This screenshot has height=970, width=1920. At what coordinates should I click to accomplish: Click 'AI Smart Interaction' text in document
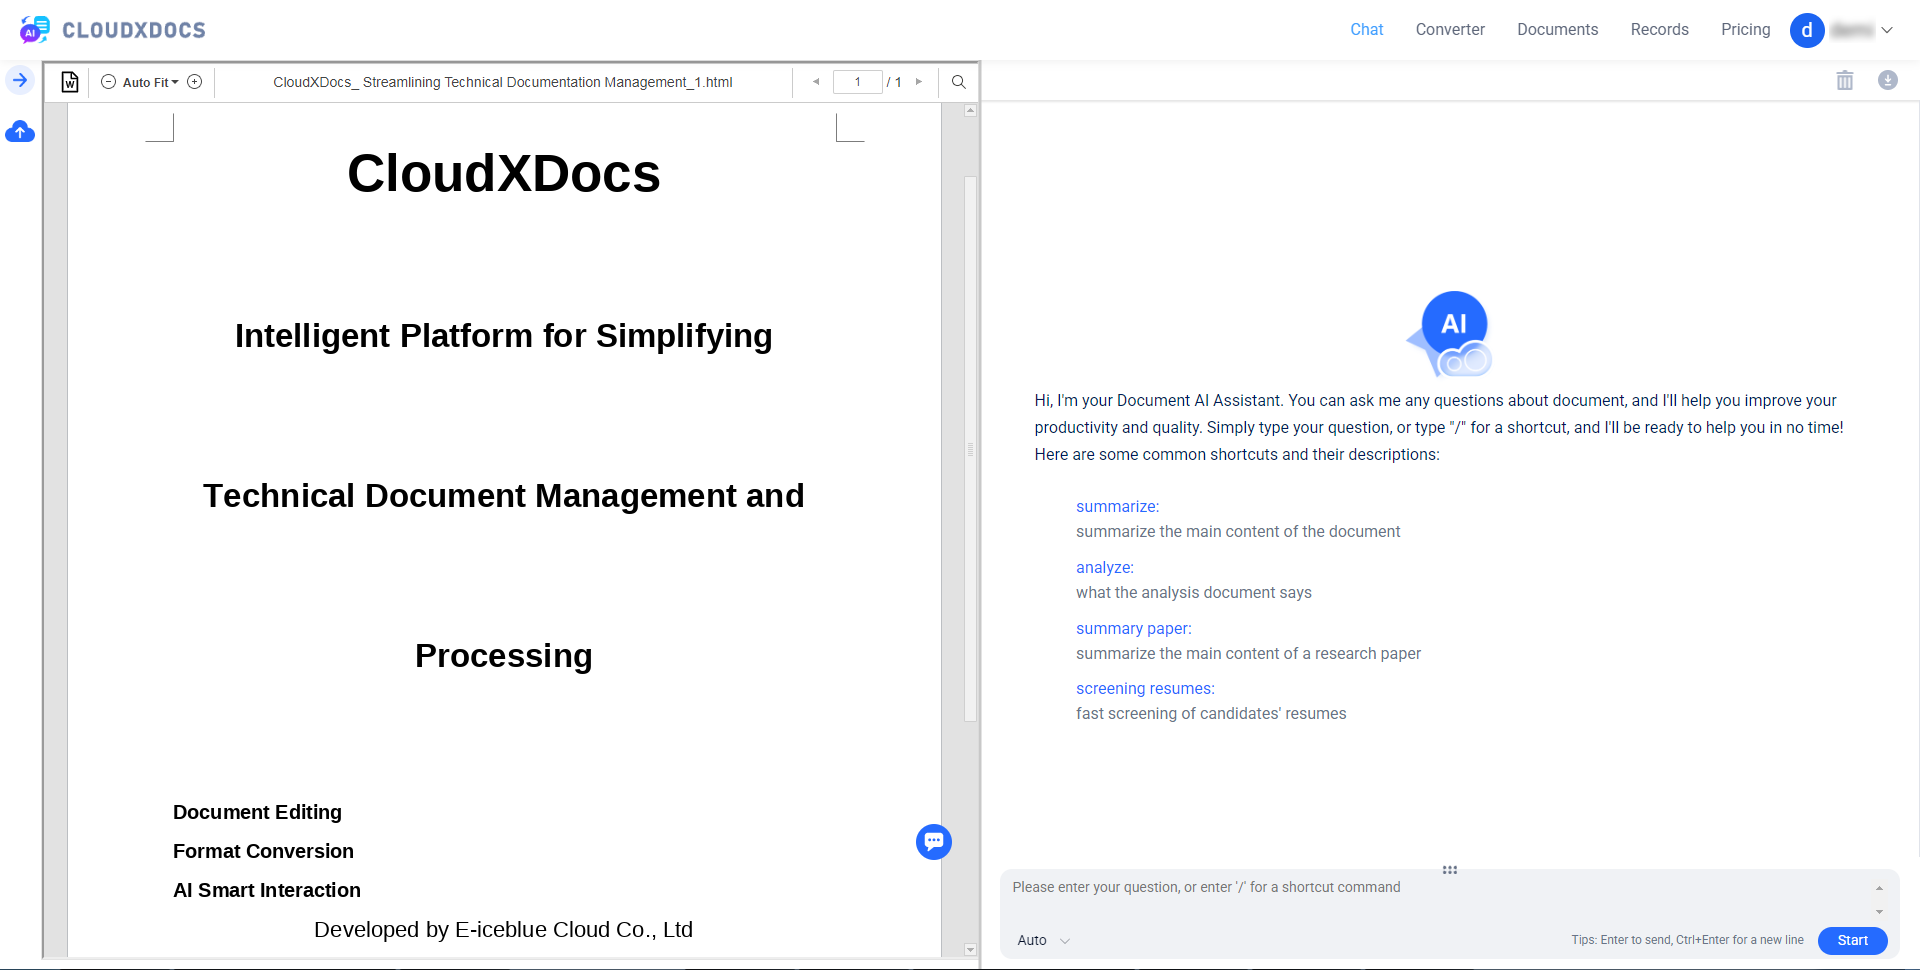[267, 890]
